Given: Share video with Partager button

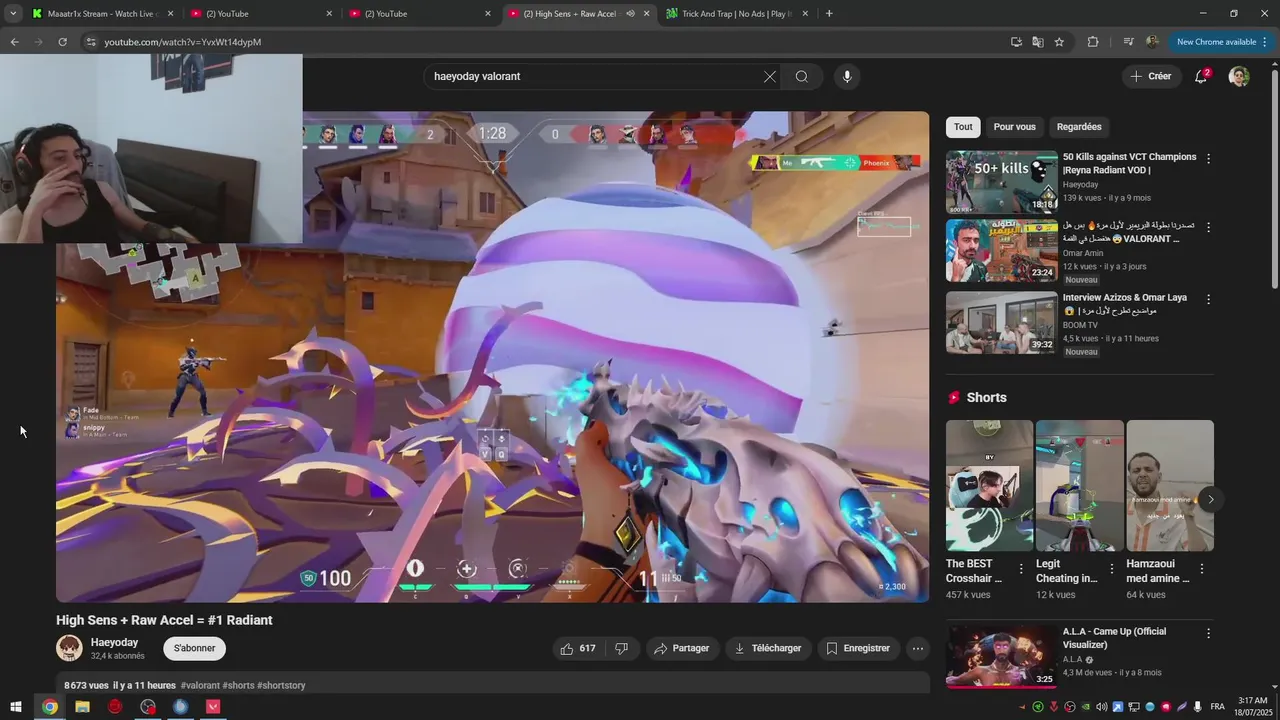Looking at the screenshot, I should [x=681, y=648].
